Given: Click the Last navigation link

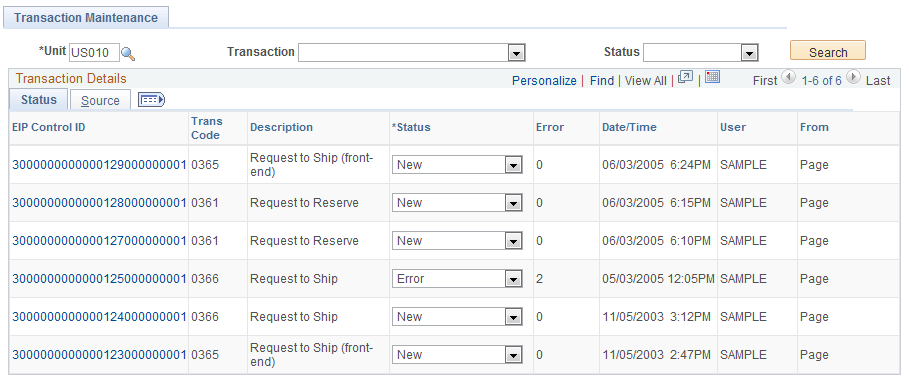Looking at the screenshot, I should coord(878,81).
